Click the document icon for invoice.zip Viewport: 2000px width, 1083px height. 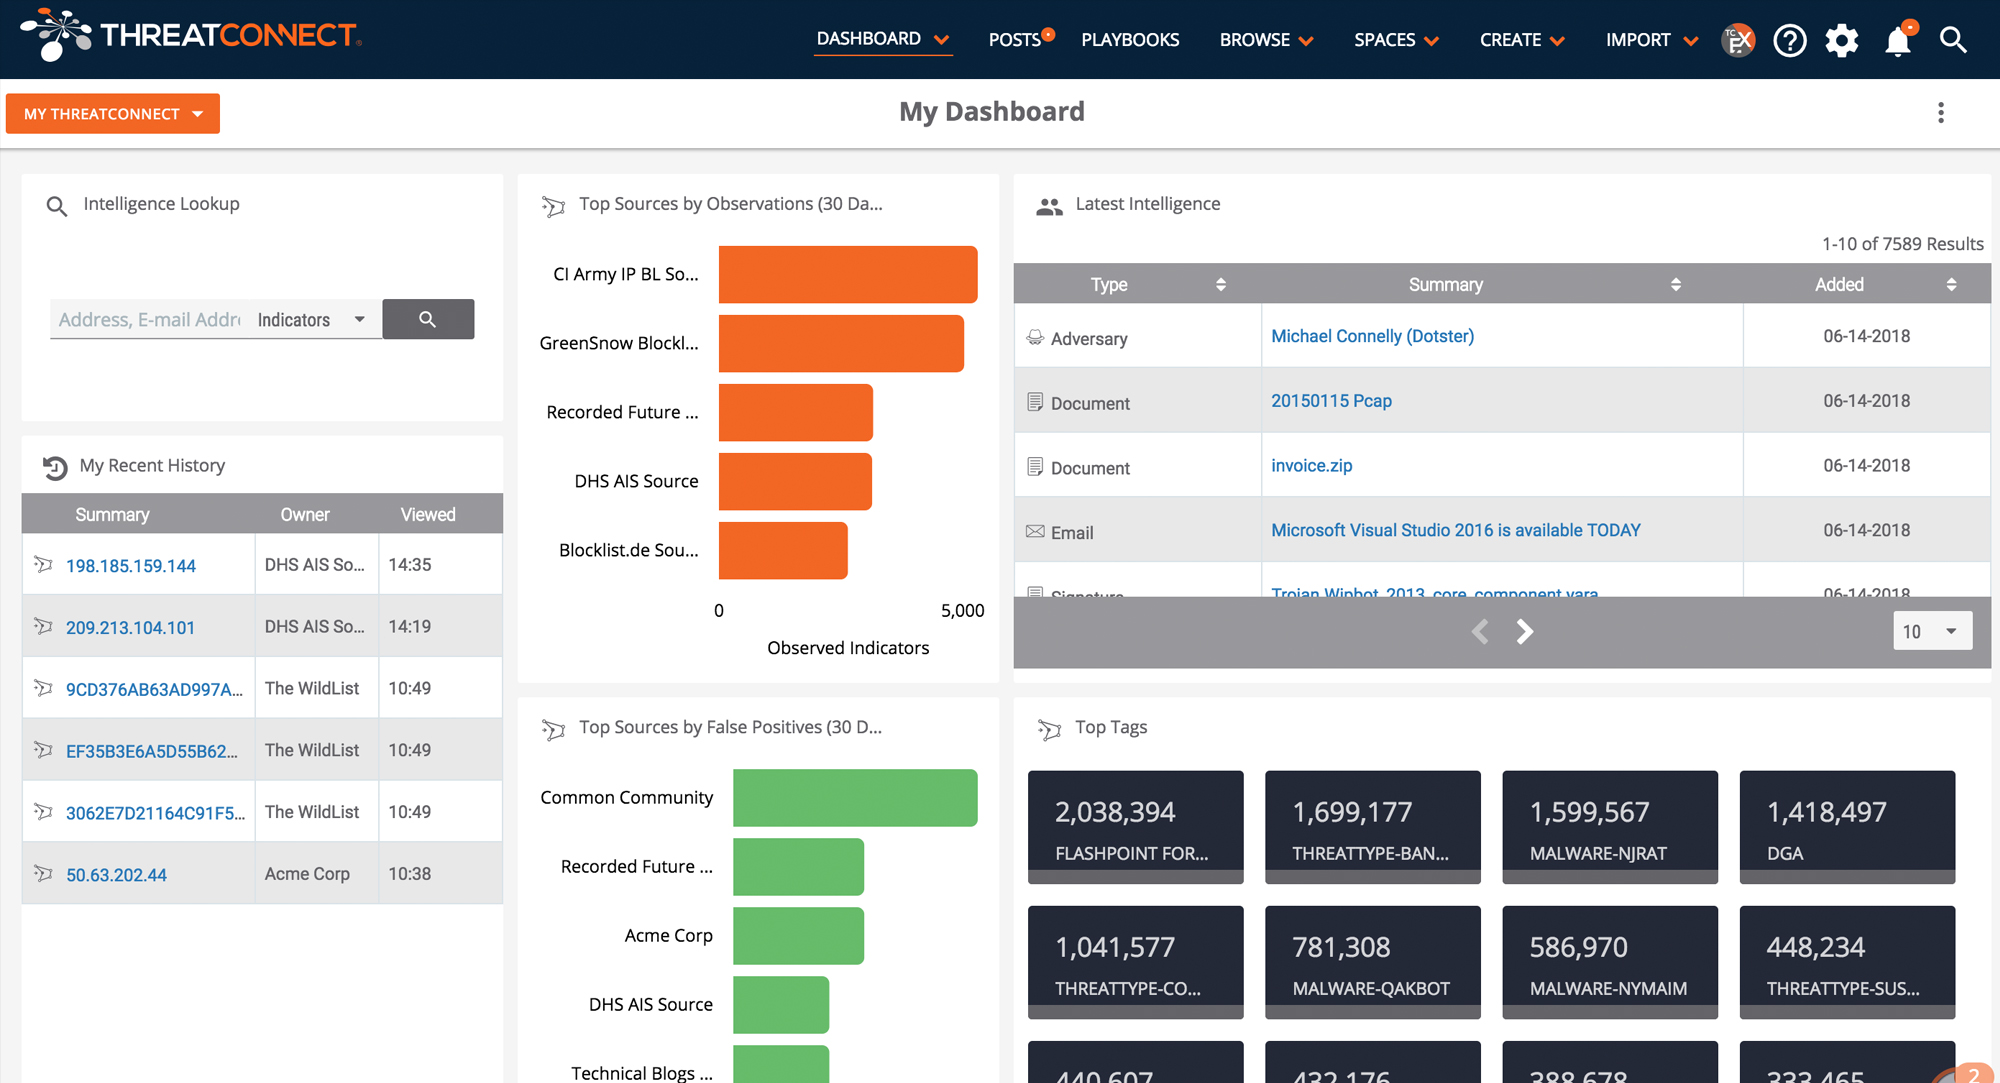(x=1035, y=467)
